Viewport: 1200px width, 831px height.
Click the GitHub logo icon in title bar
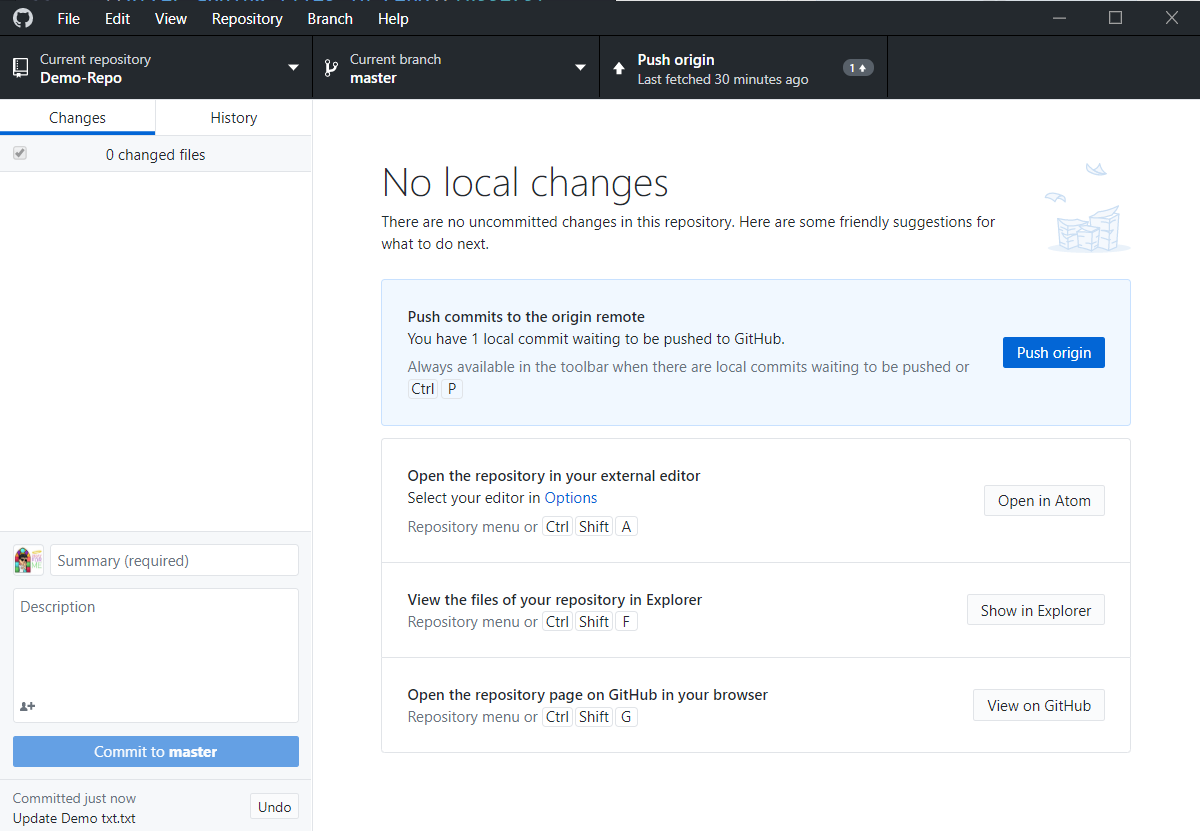click(x=22, y=18)
